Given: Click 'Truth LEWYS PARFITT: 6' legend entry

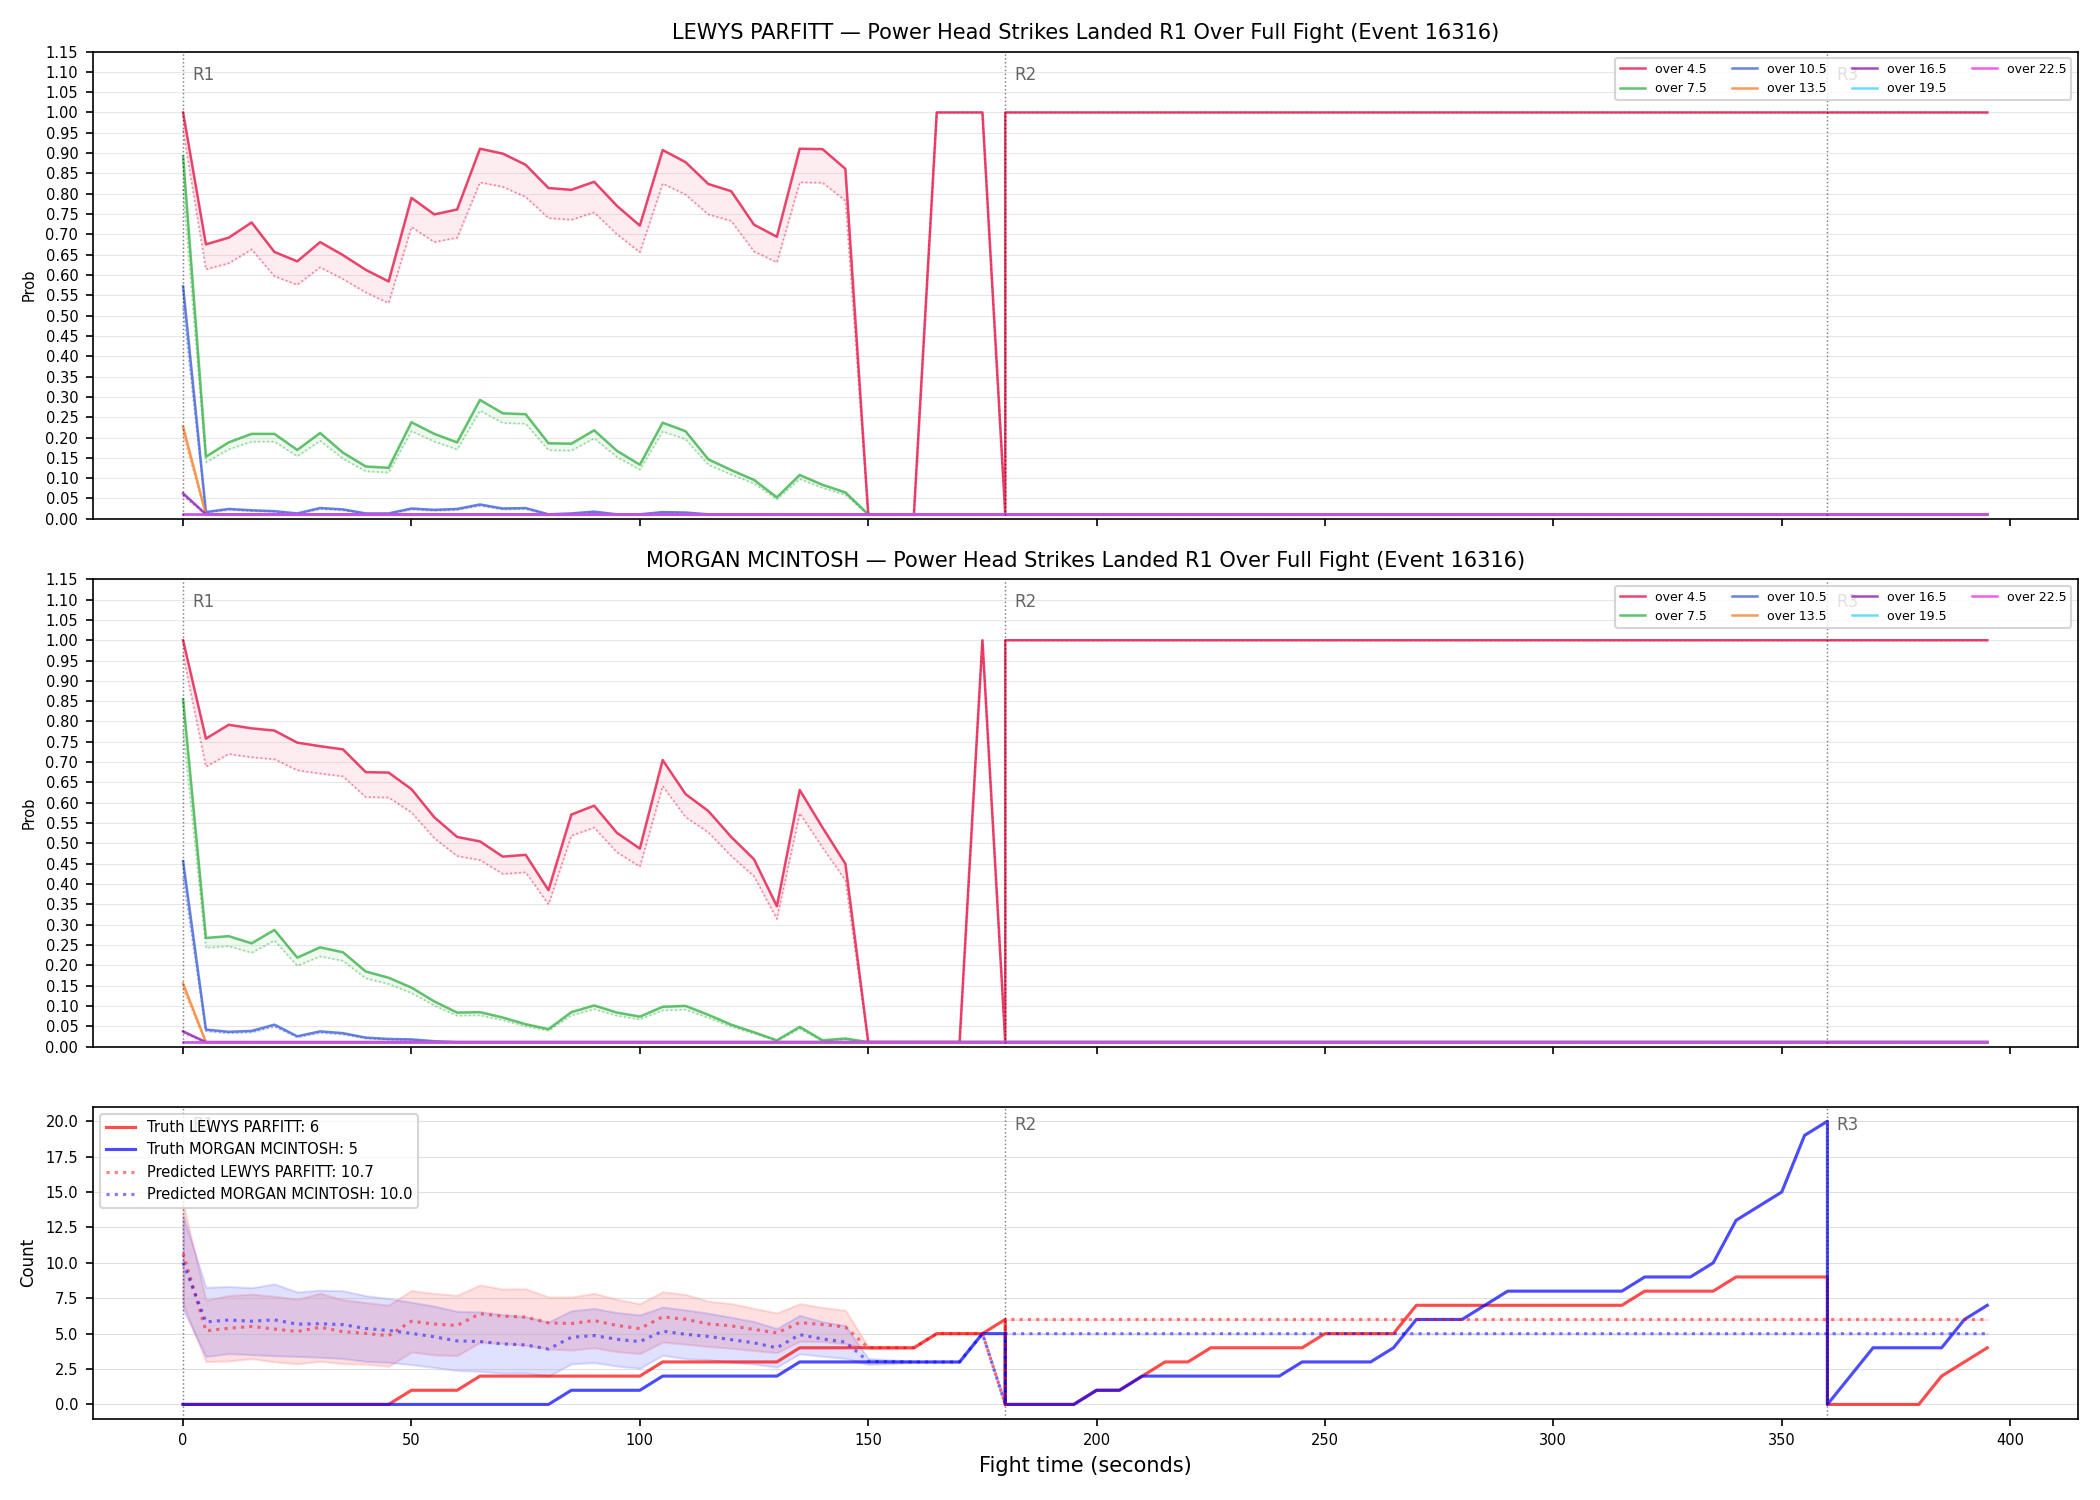Looking at the screenshot, I should 212,1127.
